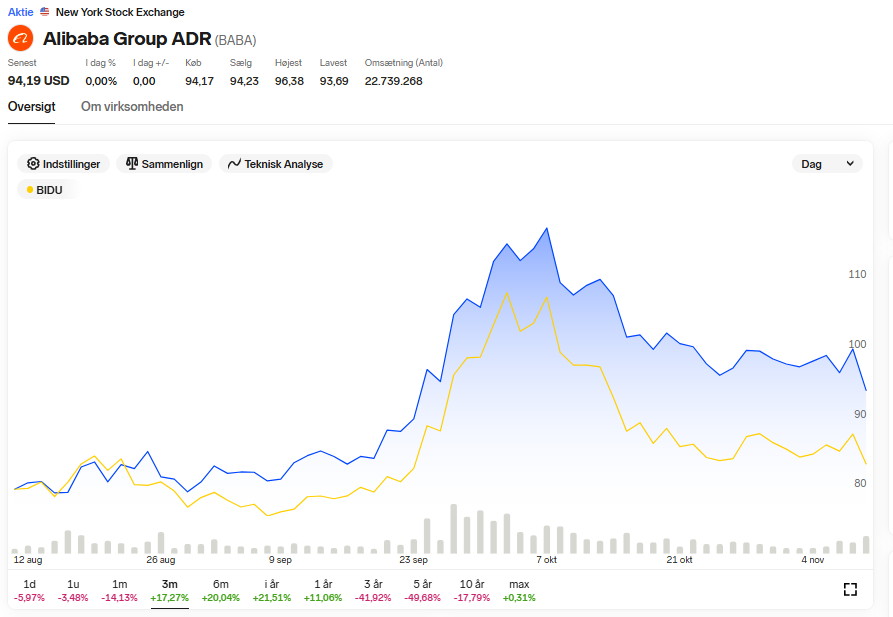Image resolution: width=893 pixels, height=617 pixels.
Task: Click the Teknisk Analyse line icon
Action: [x=234, y=164]
